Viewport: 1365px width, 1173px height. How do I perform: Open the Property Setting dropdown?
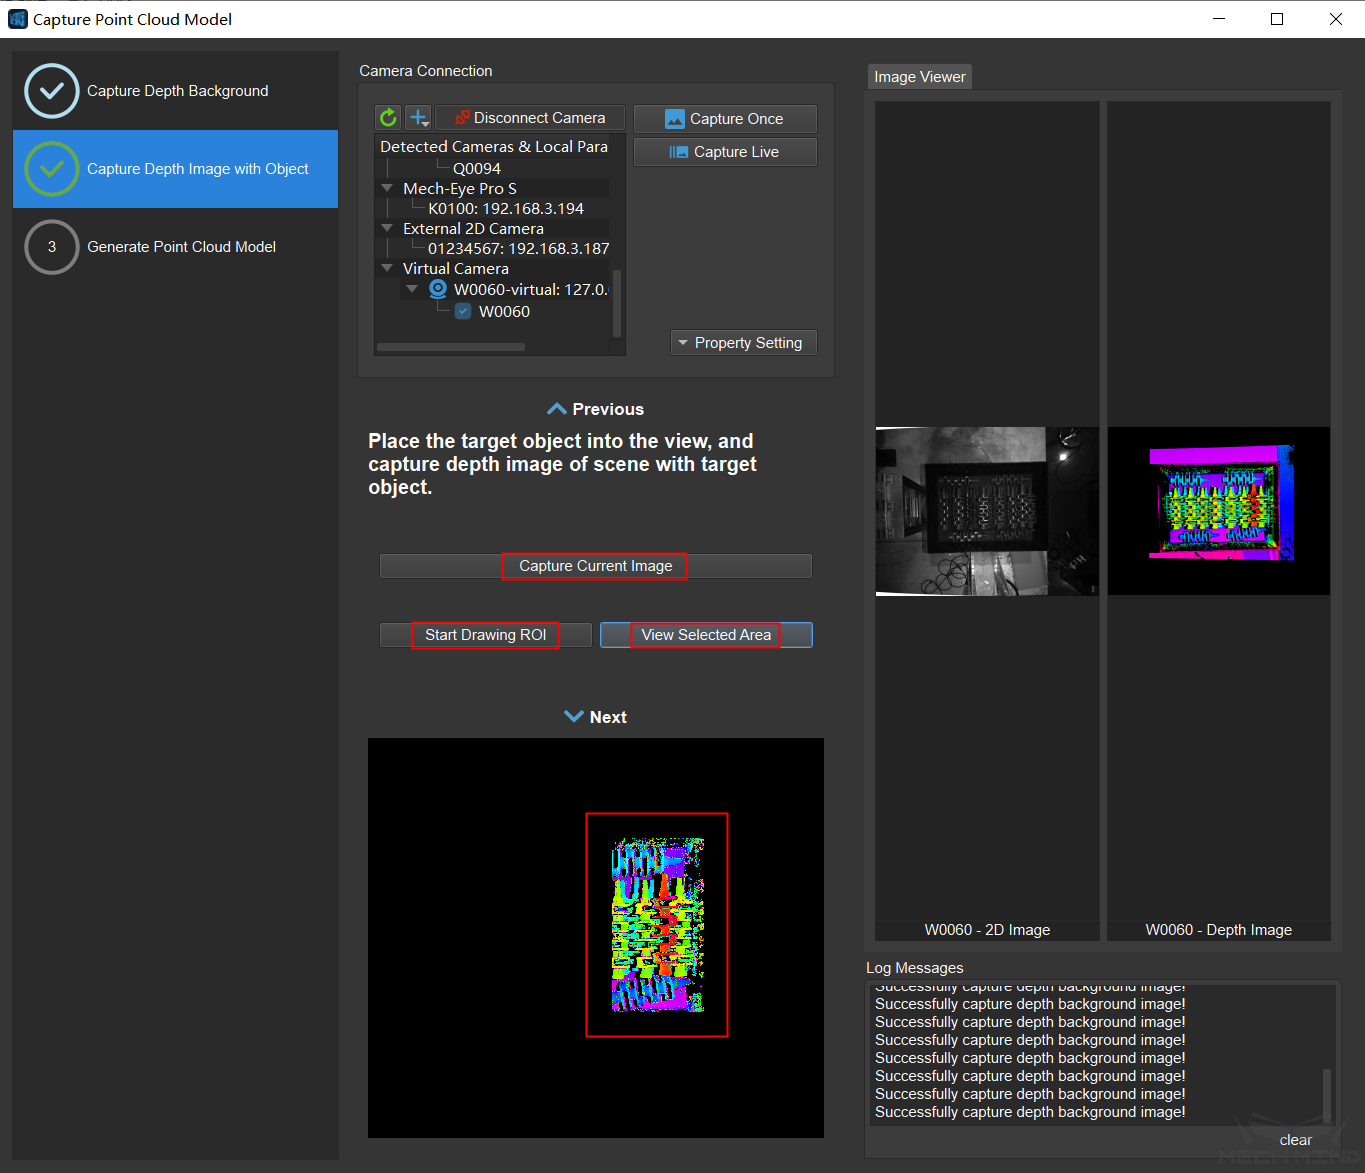click(x=743, y=343)
